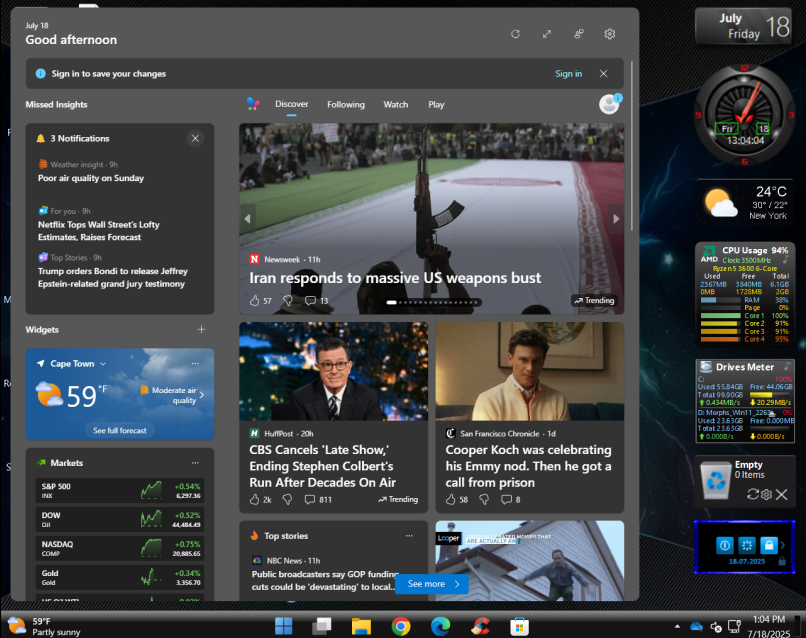Click the lock icon in blue gadget
Viewport: 806px width, 638px height.
click(x=769, y=545)
